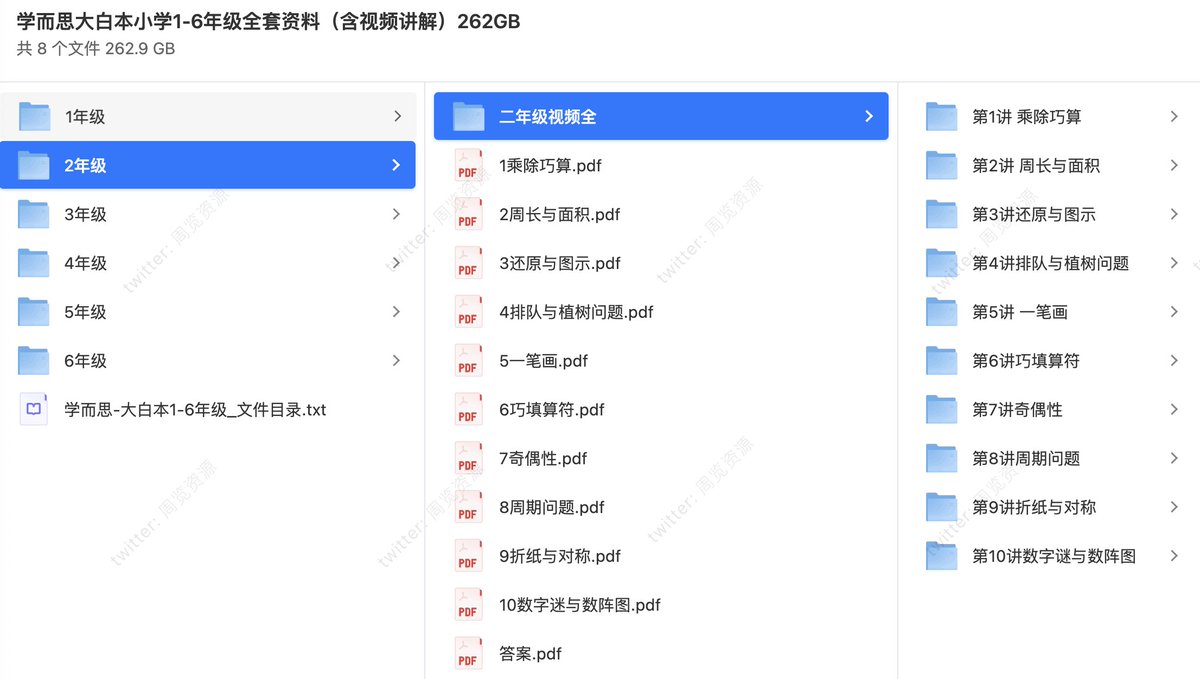This screenshot has height=679, width=1200.
Task: Click PDF icon of 8周期问题.pdf
Action: pyautogui.click(x=468, y=508)
